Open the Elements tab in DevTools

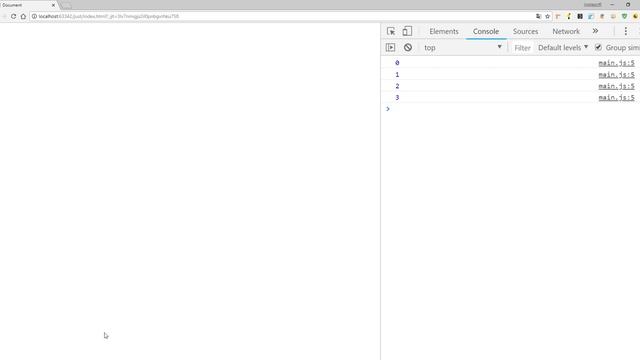[x=444, y=31]
